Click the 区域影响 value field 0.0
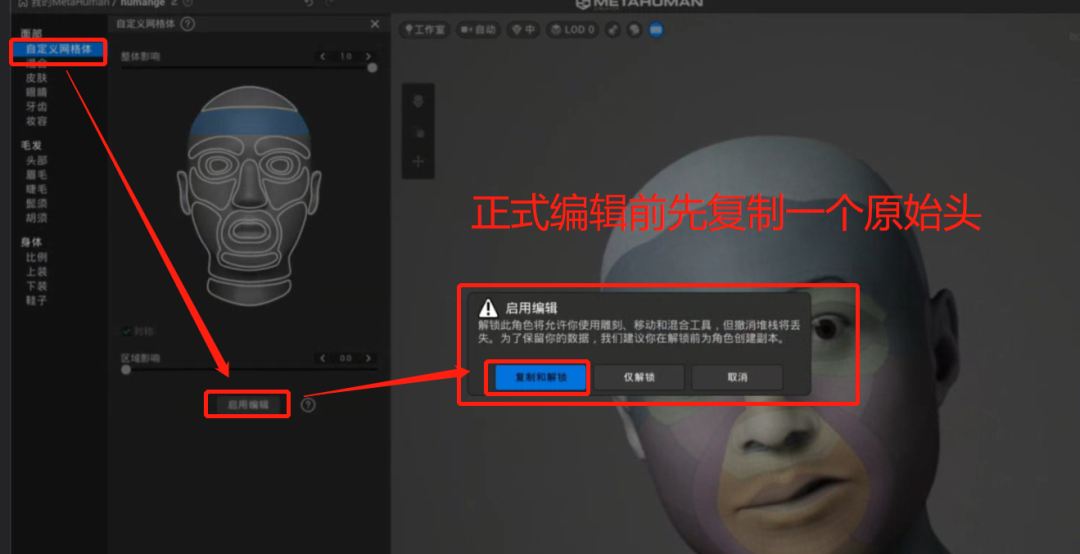1080x554 pixels. [346, 358]
